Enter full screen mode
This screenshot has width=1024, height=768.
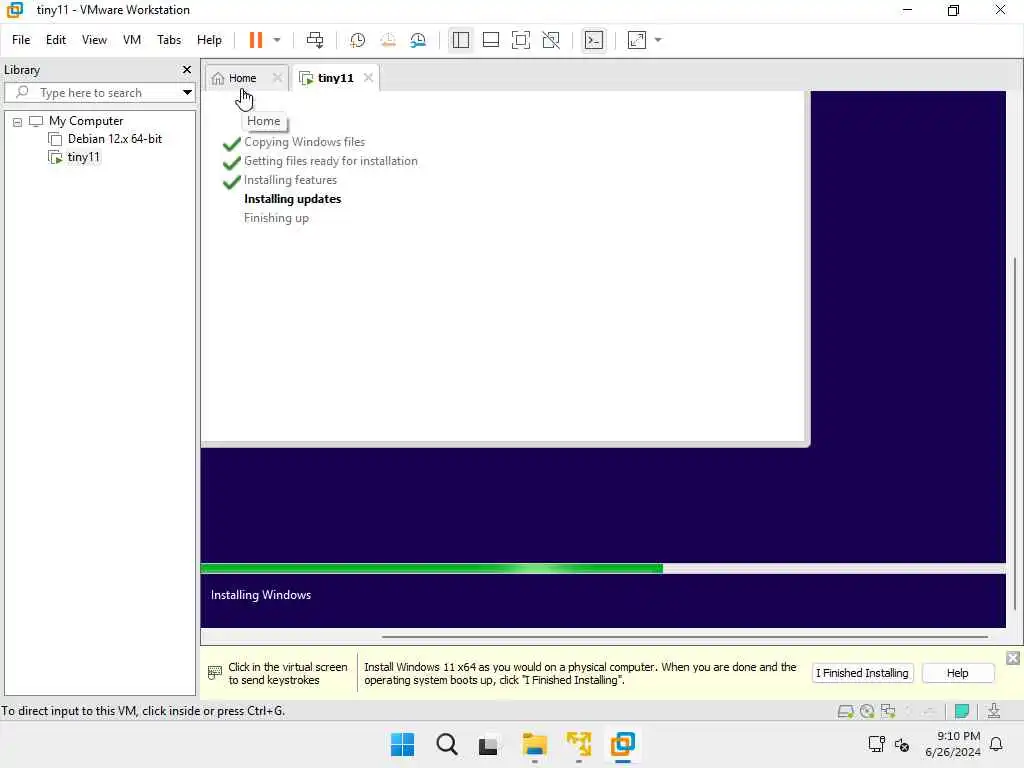pos(520,40)
